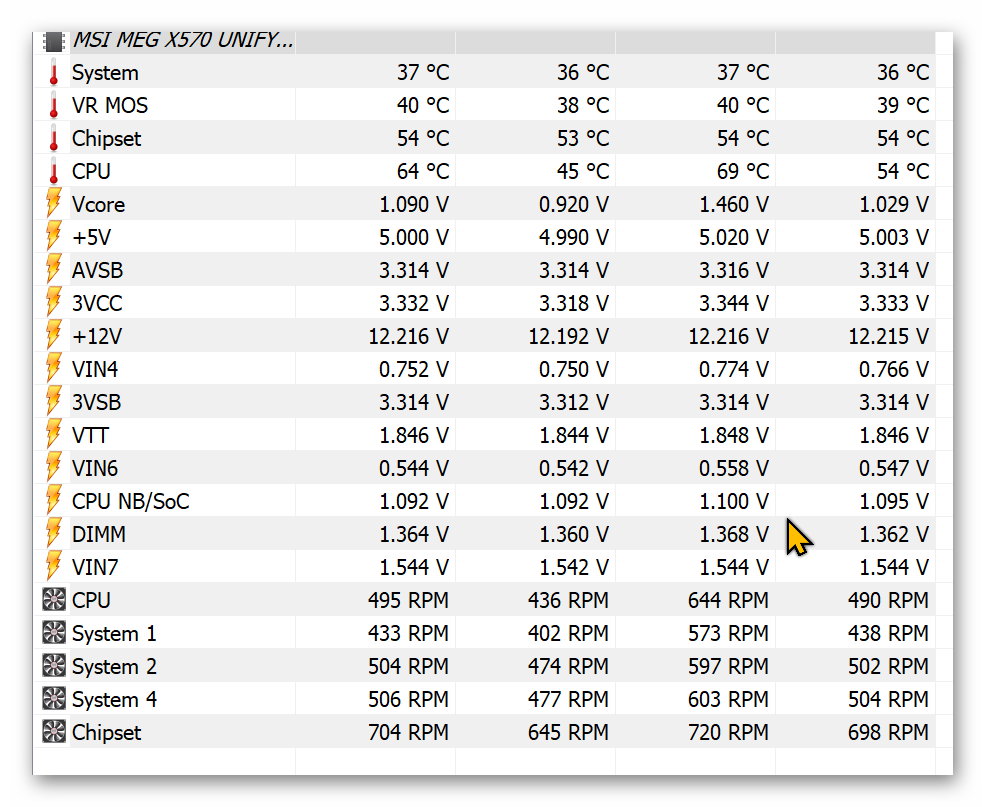Screen dimensions: 985x807
Task: Click the VR MOS value 38 °C
Action: click(x=583, y=105)
